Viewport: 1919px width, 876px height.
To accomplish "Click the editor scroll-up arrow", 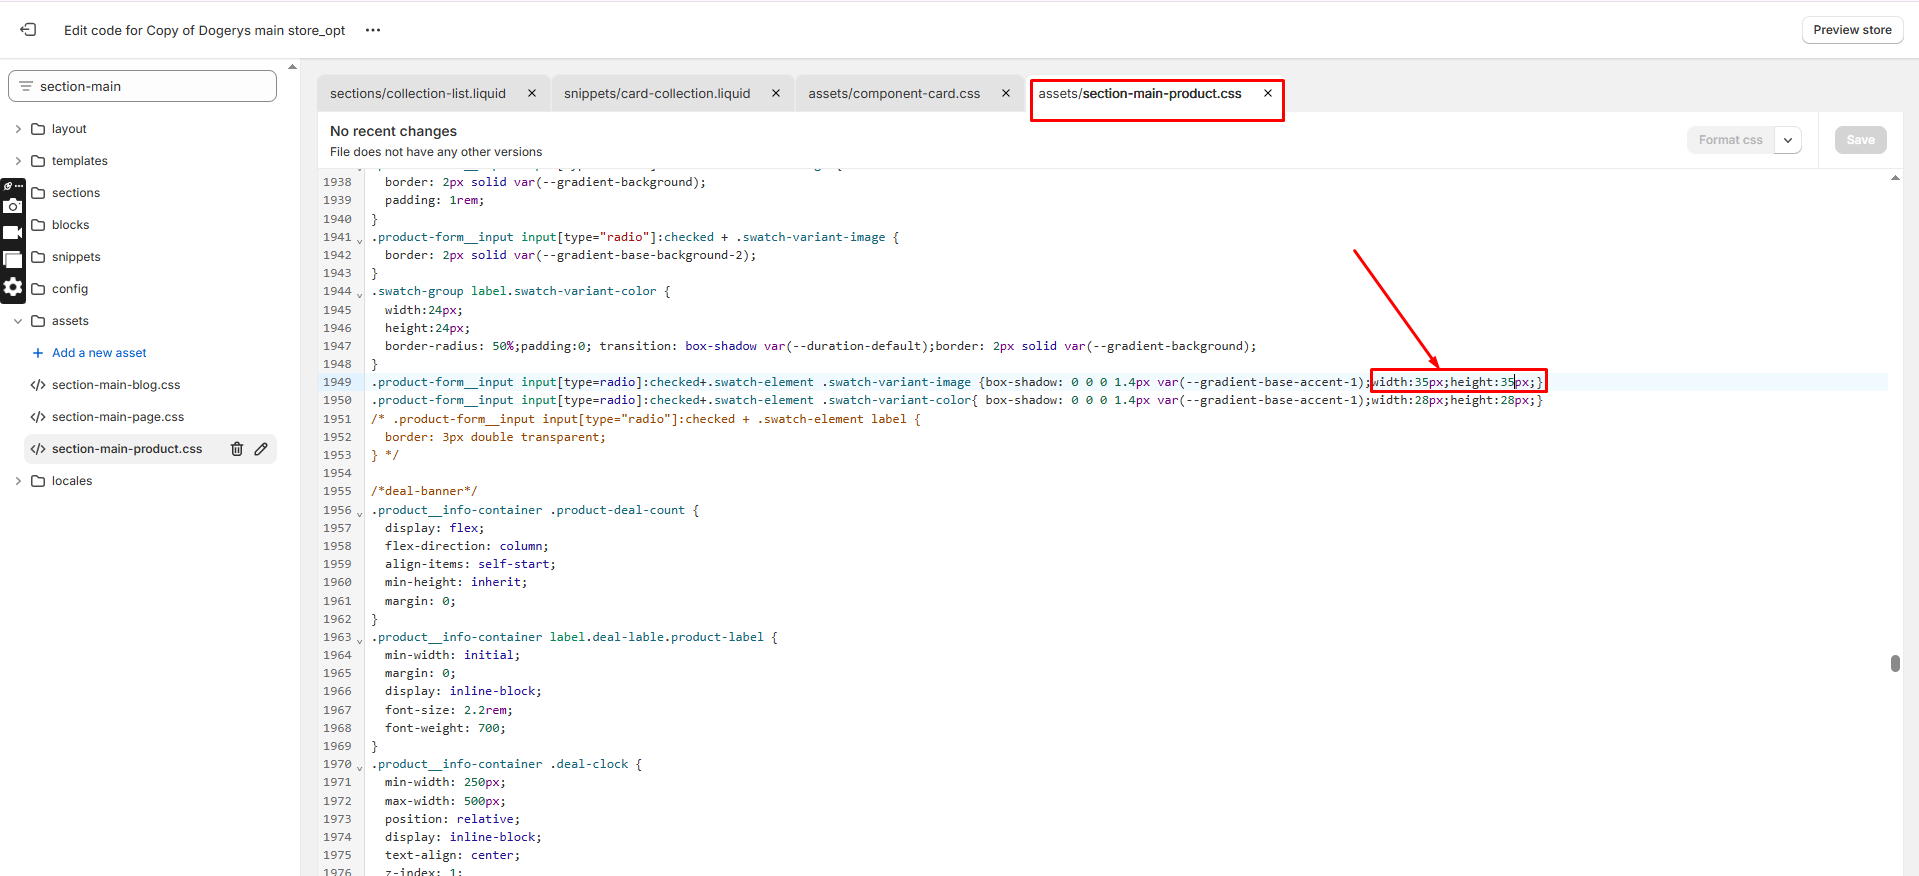I will (x=1895, y=178).
